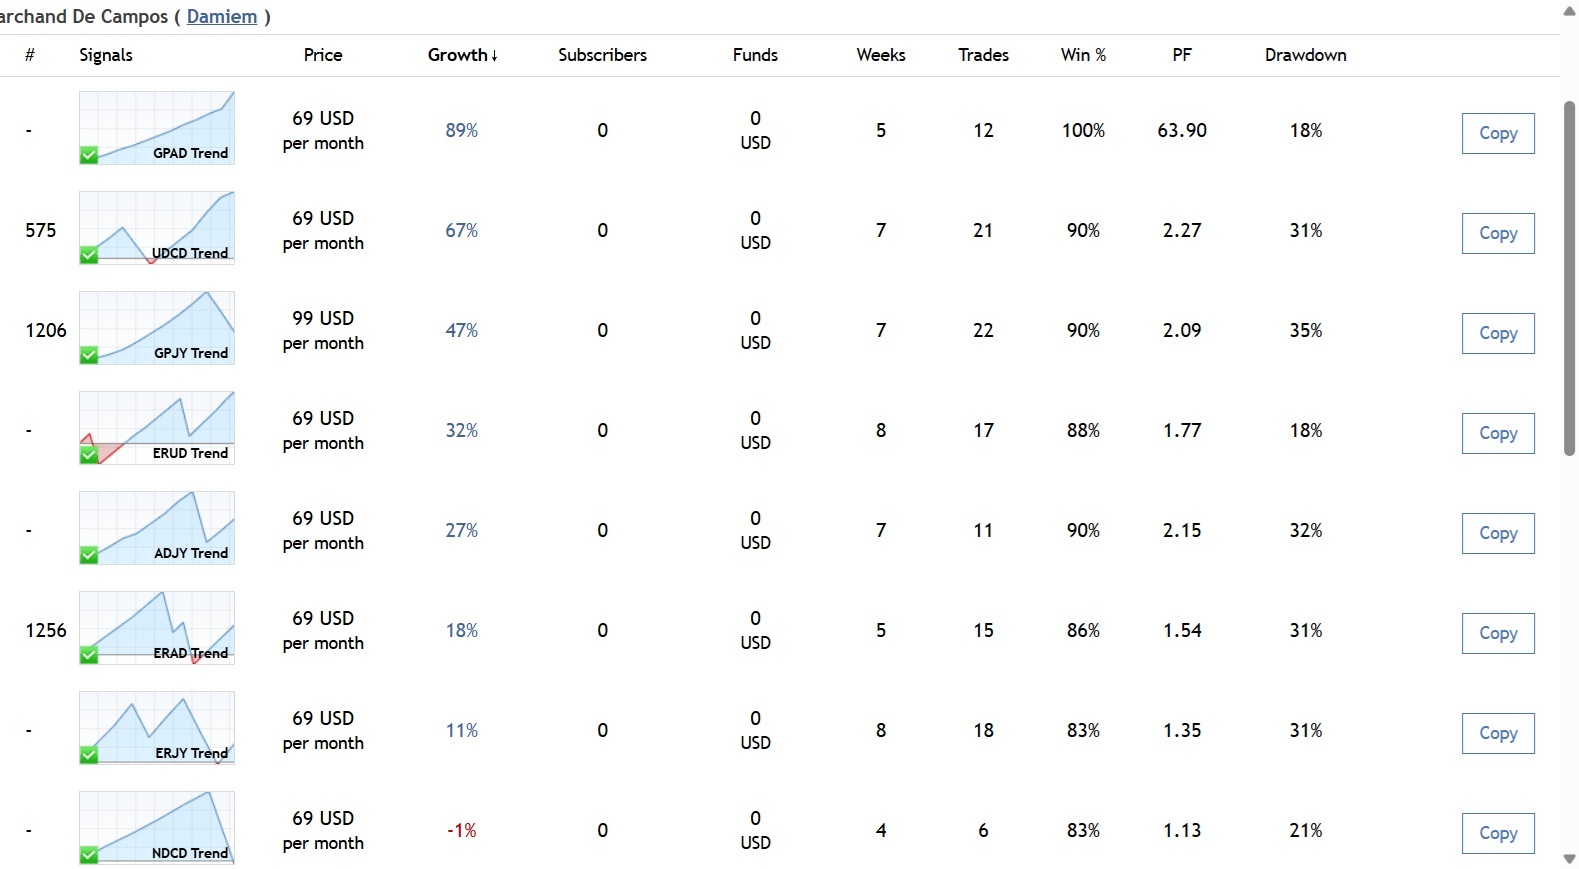Click the green checkmark on NDCD Trend
This screenshot has height=869, width=1579.
pyautogui.click(x=89, y=855)
